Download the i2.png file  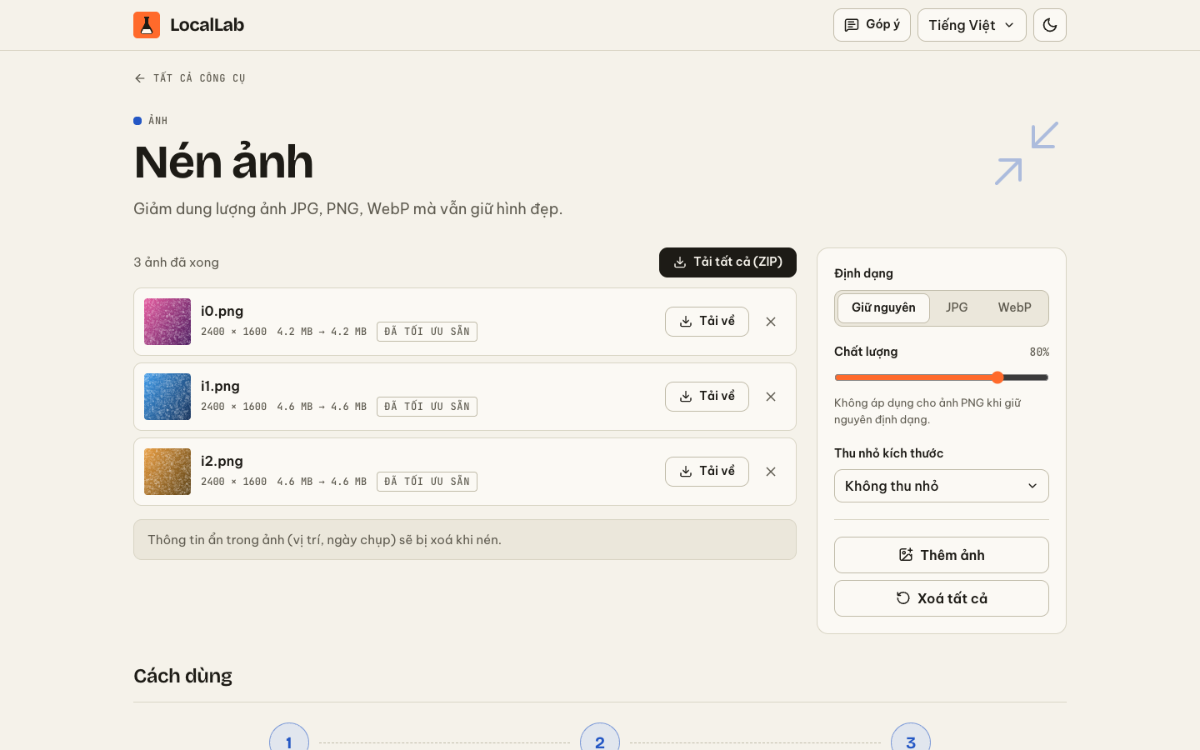coord(707,472)
